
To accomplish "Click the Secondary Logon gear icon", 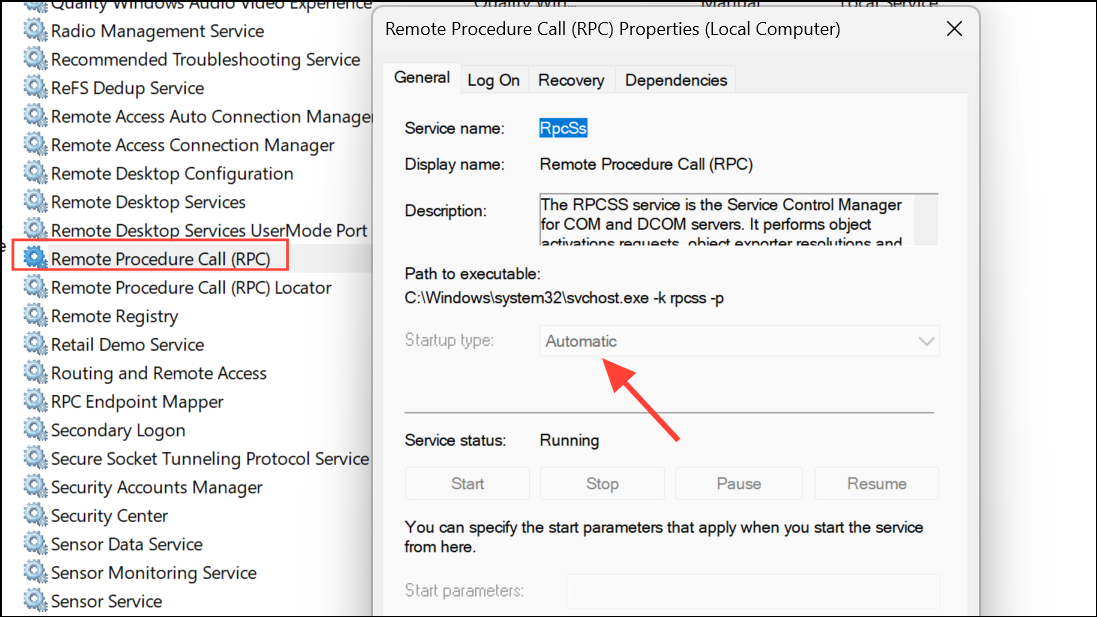I will click(34, 430).
